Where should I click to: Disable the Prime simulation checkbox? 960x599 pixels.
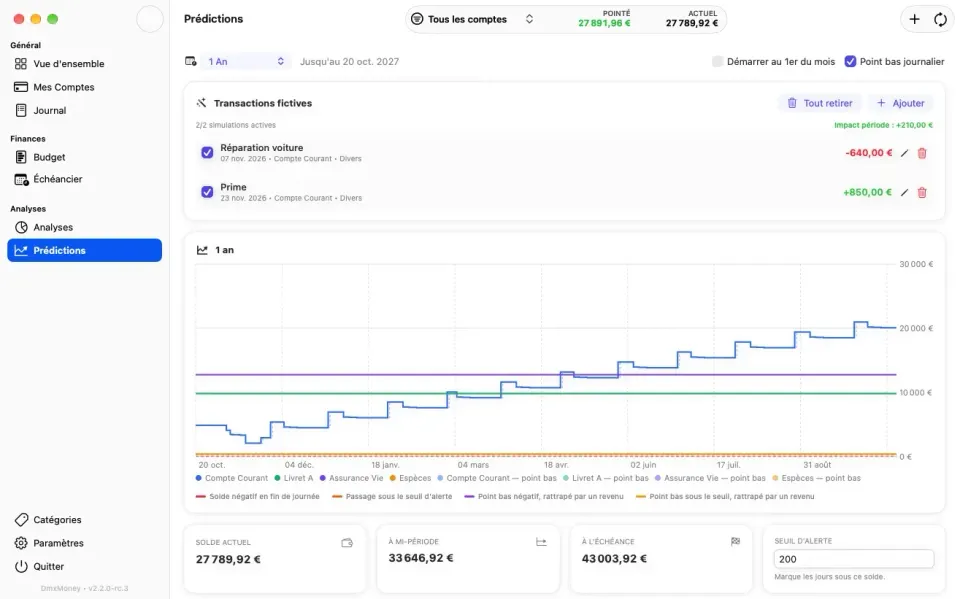(x=208, y=192)
